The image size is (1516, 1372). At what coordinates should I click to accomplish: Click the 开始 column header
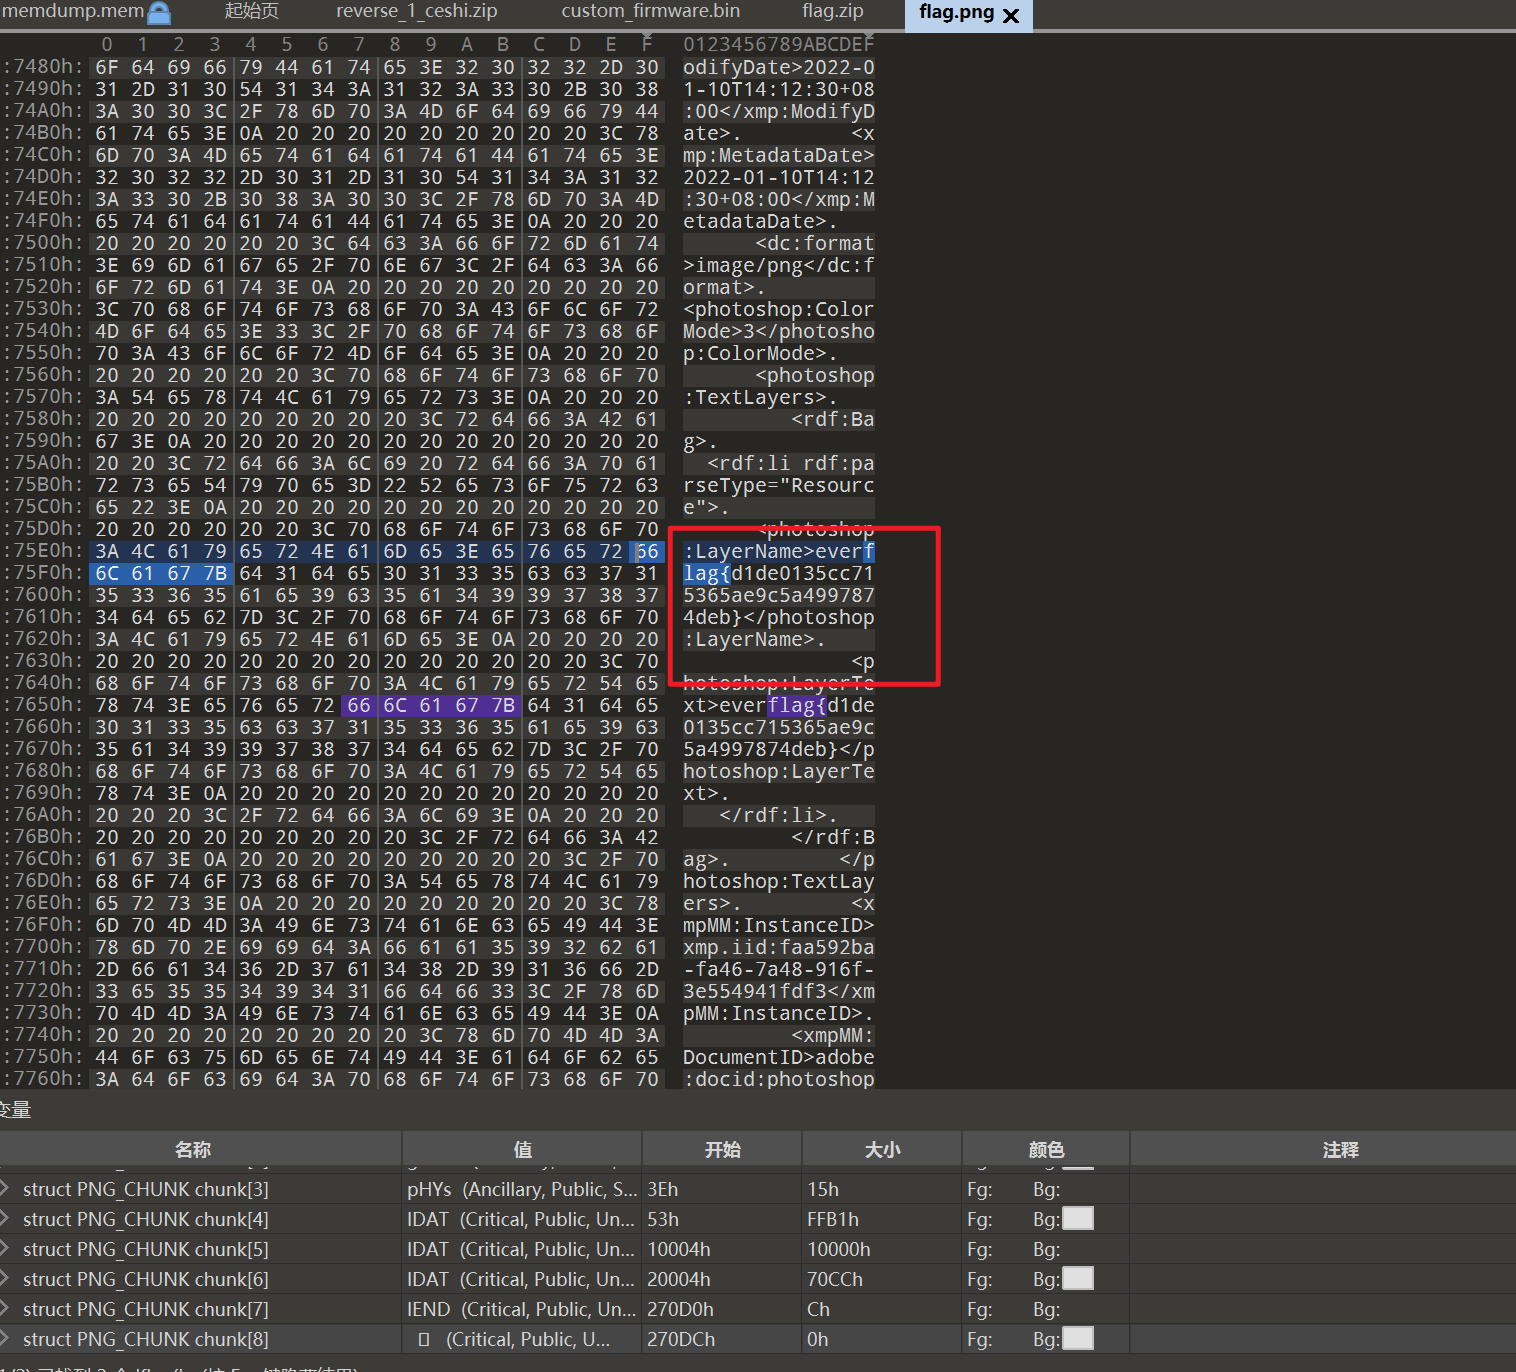722,1150
